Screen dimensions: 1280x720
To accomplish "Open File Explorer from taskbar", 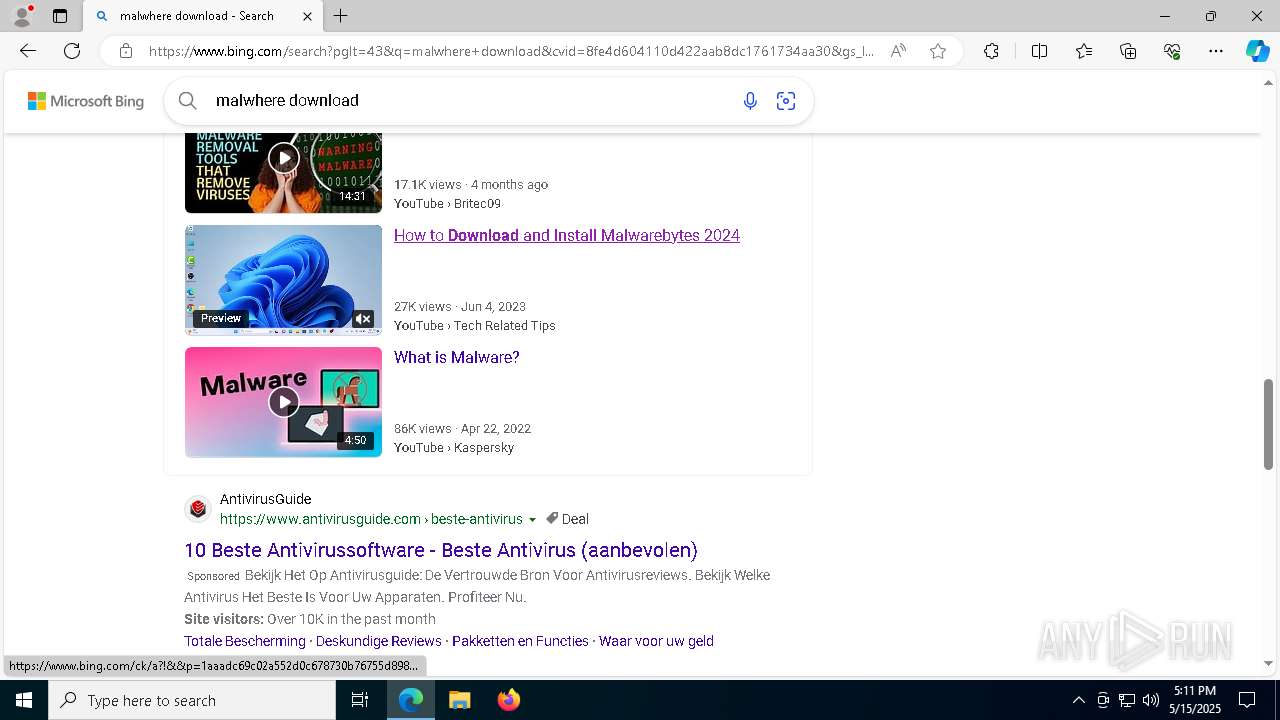I will (x=459, y=700).
